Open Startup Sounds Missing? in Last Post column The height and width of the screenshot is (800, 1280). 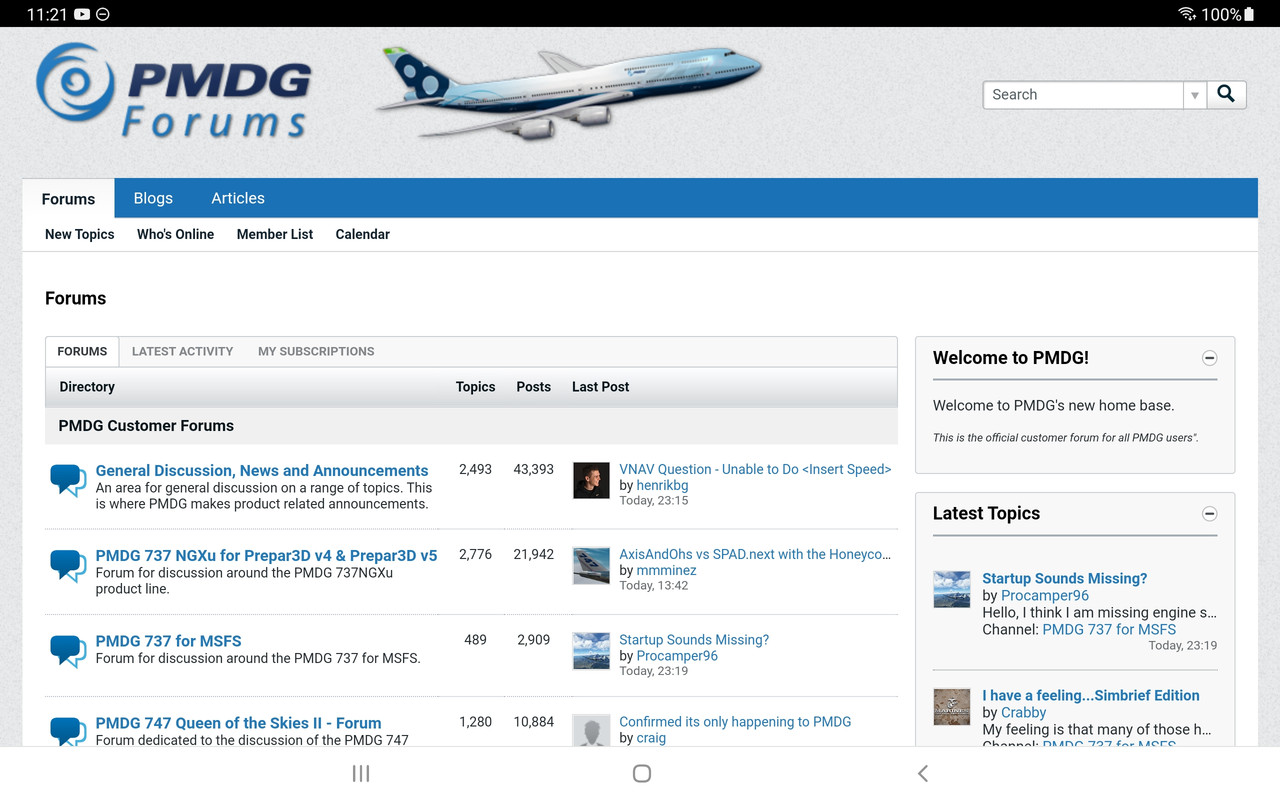(694, 640)
